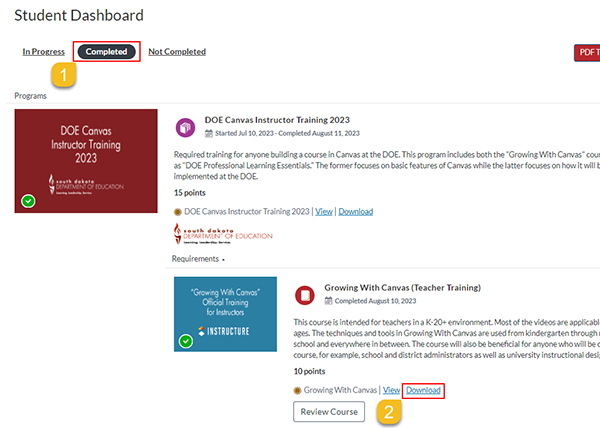This screenshot has width=600, height=428.
Task: Open Growing With Canvas (Teacher Training) title
Action: (x=403, y=288)
